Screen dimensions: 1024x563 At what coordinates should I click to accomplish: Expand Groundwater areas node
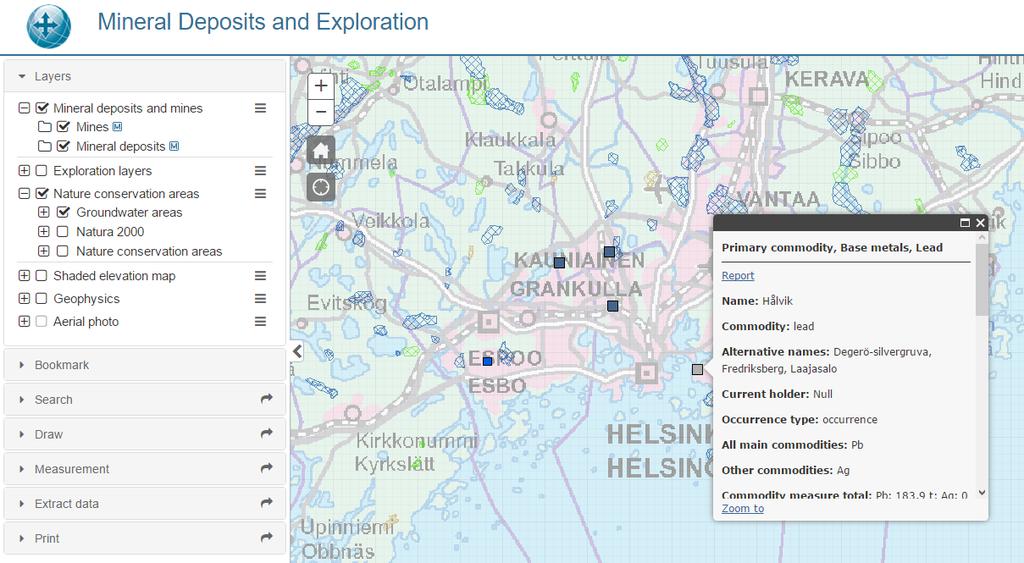point(44,212)
